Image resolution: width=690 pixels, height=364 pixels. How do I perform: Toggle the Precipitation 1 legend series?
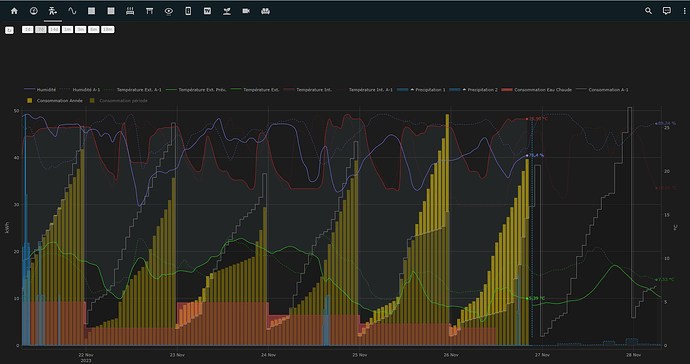[x=421, y=90]
